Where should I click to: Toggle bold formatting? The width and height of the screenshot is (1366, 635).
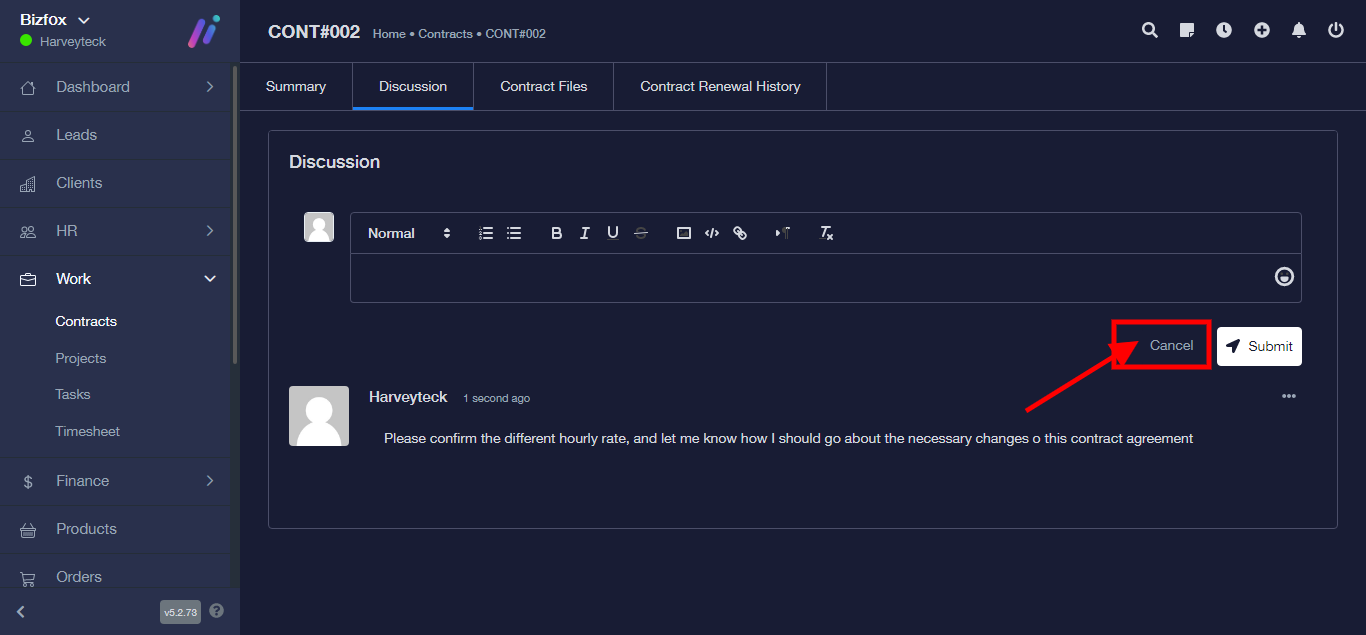(x=557, y=233)
